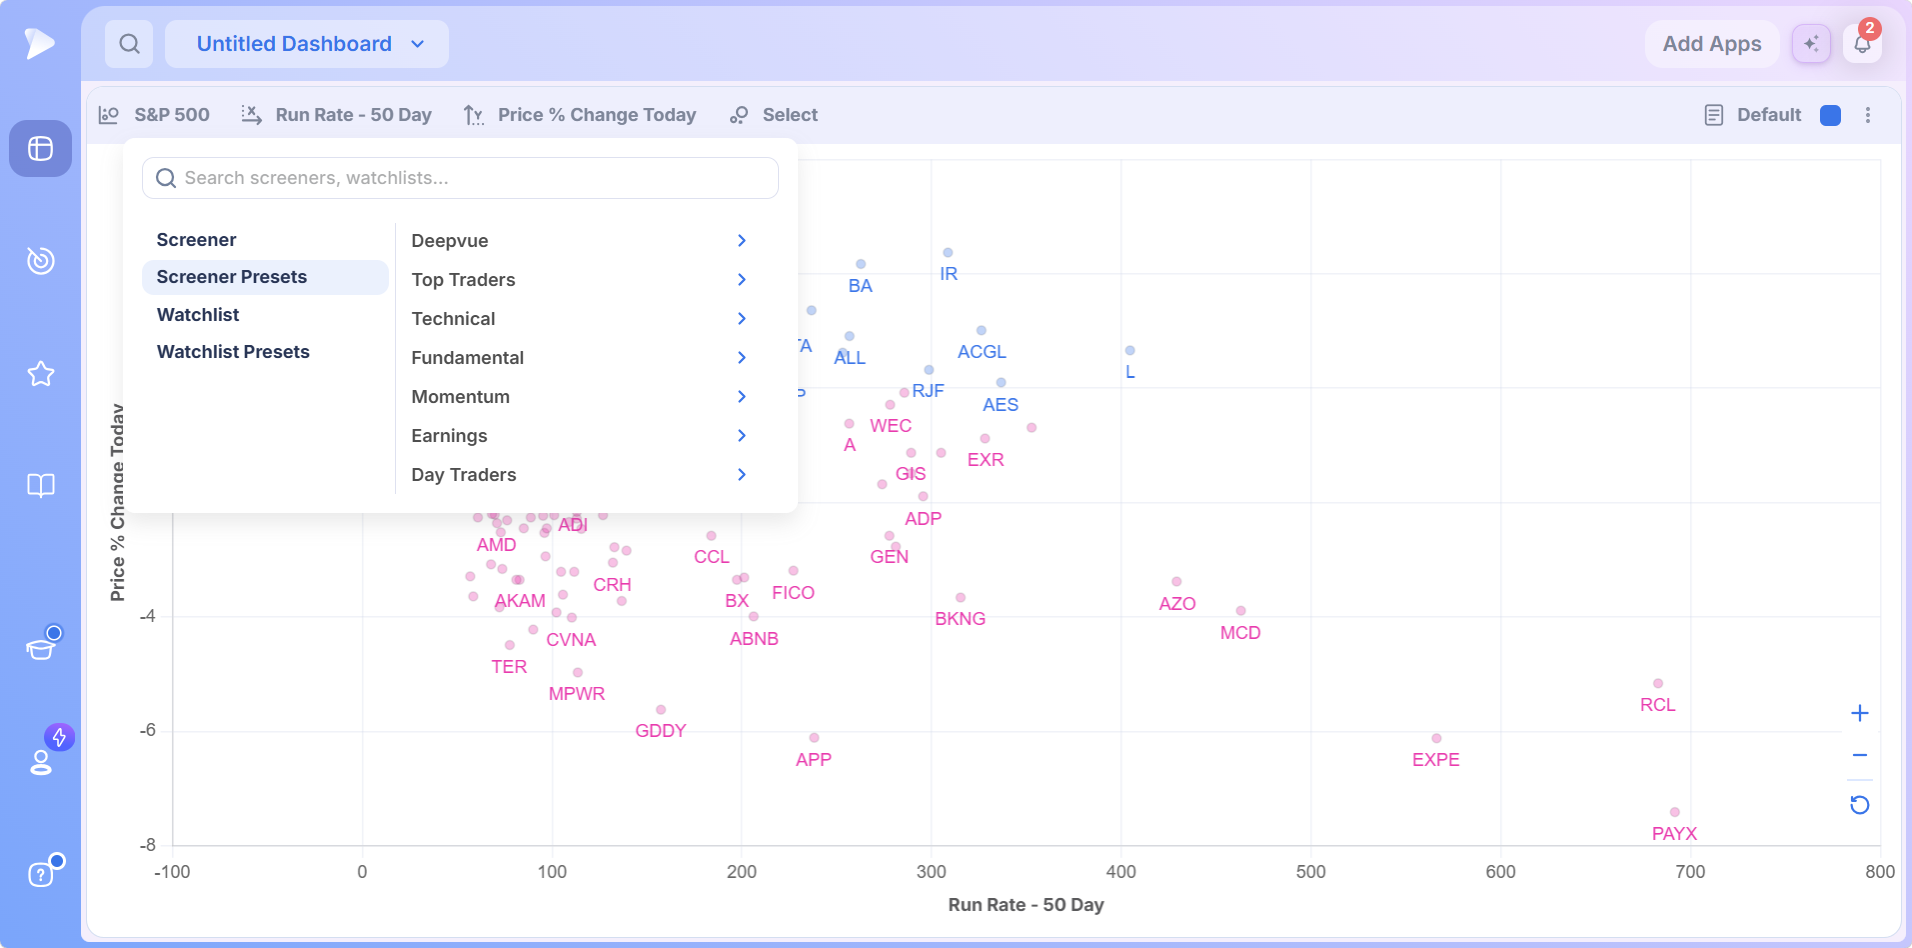Click the Default template document icon
Image resolution: width=1912 pixels, height=948 pixels.
pyautogui.click(x=1714, y=115)
